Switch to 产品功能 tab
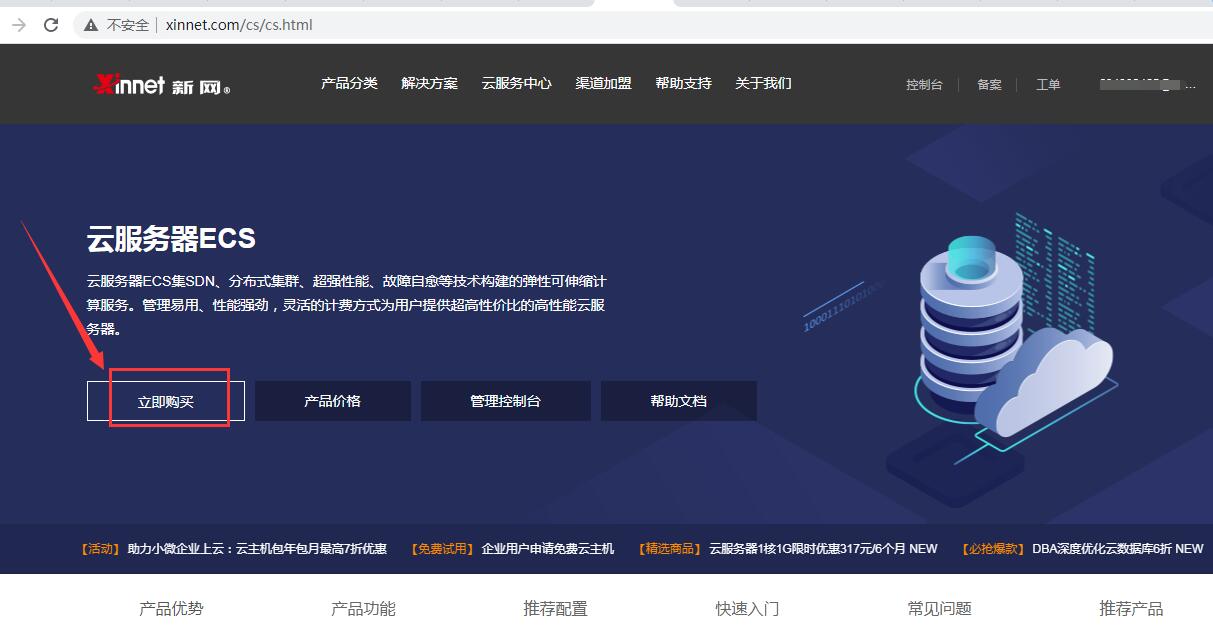Image resolution: width=1213 pixels, height=632 pixels. point(363,608)
